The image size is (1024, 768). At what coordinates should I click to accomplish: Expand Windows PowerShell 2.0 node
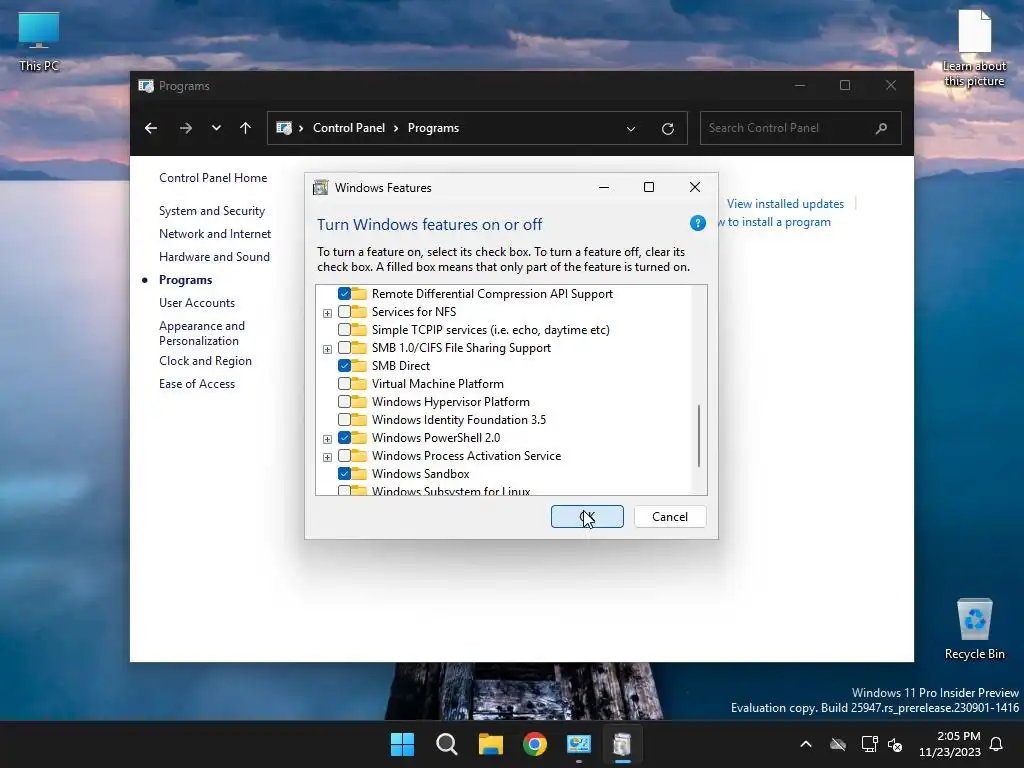point(327,440)
